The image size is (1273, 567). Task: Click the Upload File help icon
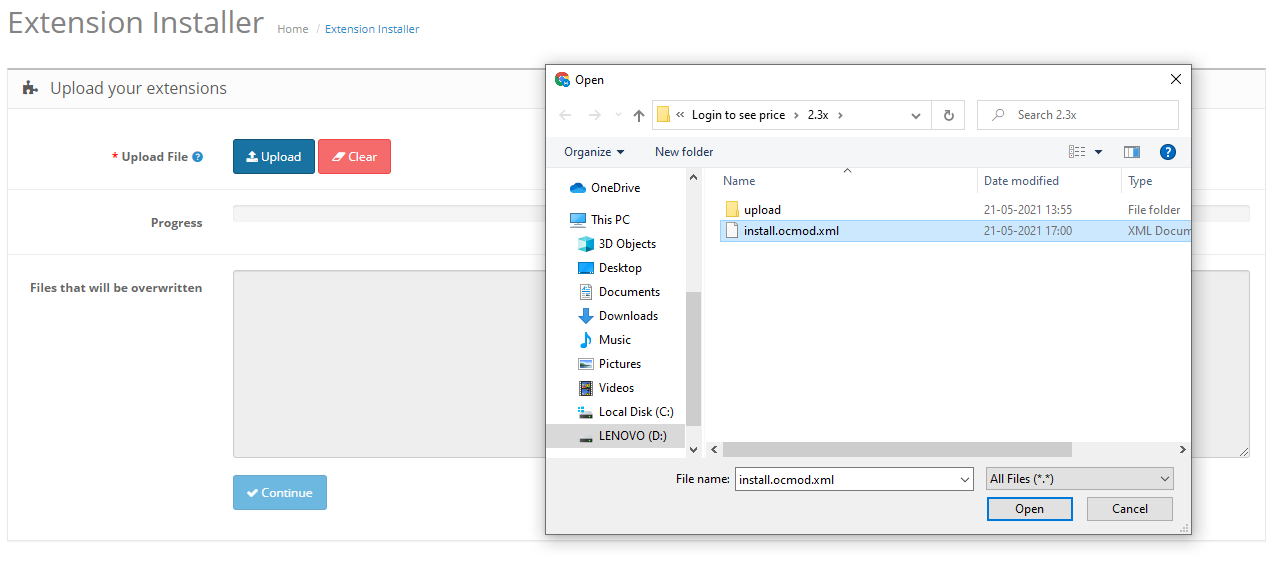[x=198, y=157]
